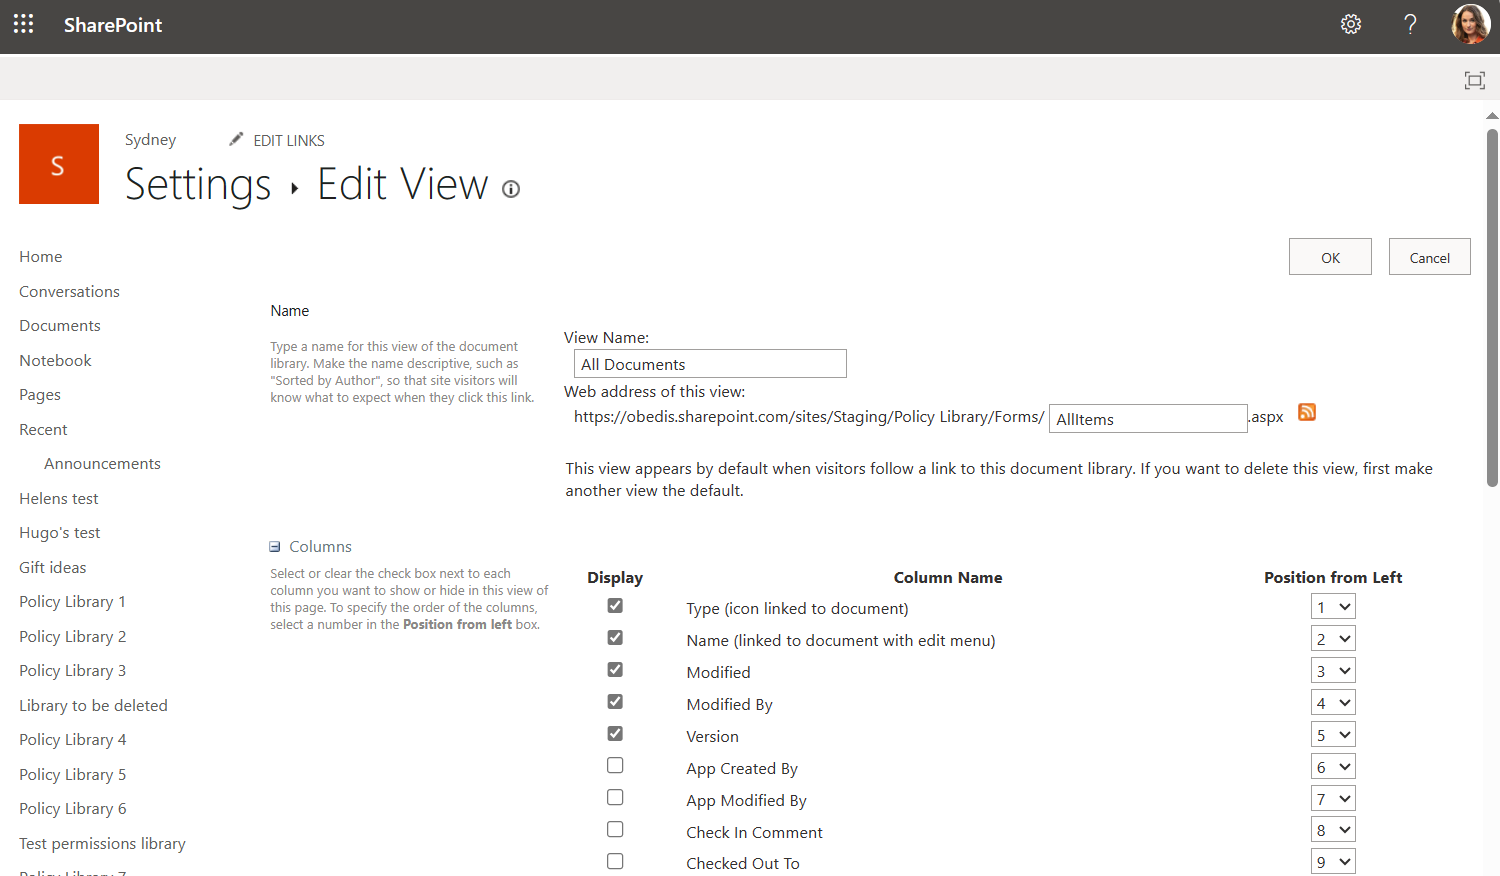Click the Cancel button
1500x876 pixels.
pos(1429,257)
